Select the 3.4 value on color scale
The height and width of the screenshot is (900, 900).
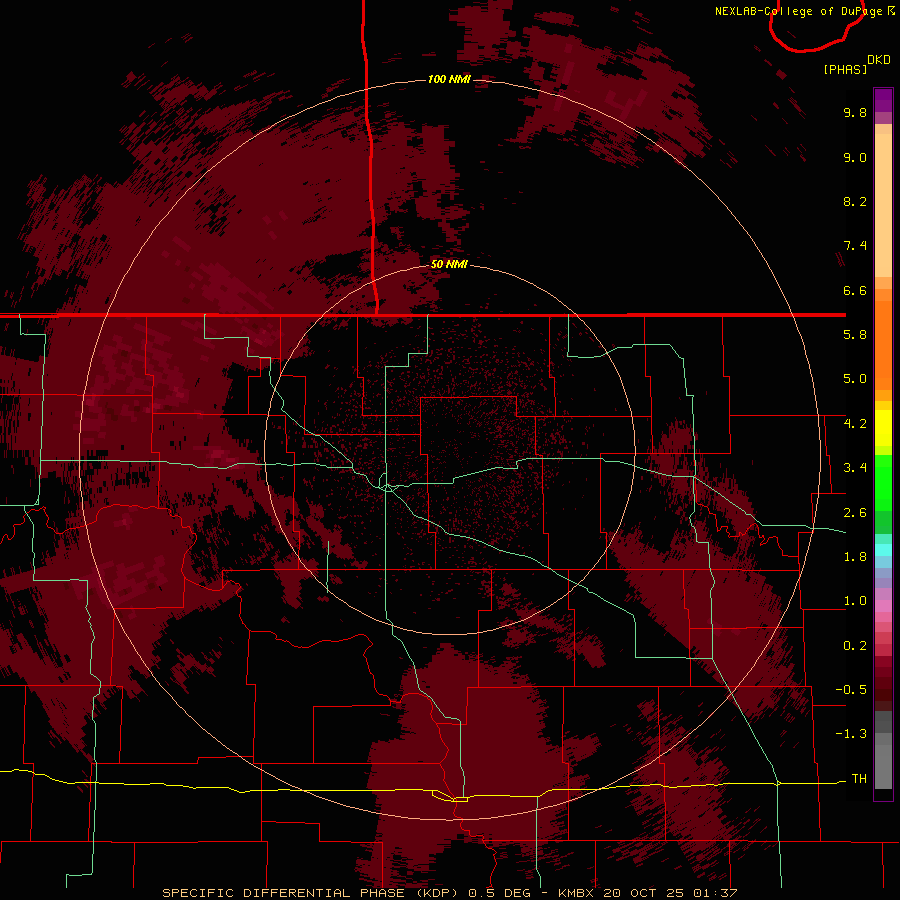pos(855,468)
